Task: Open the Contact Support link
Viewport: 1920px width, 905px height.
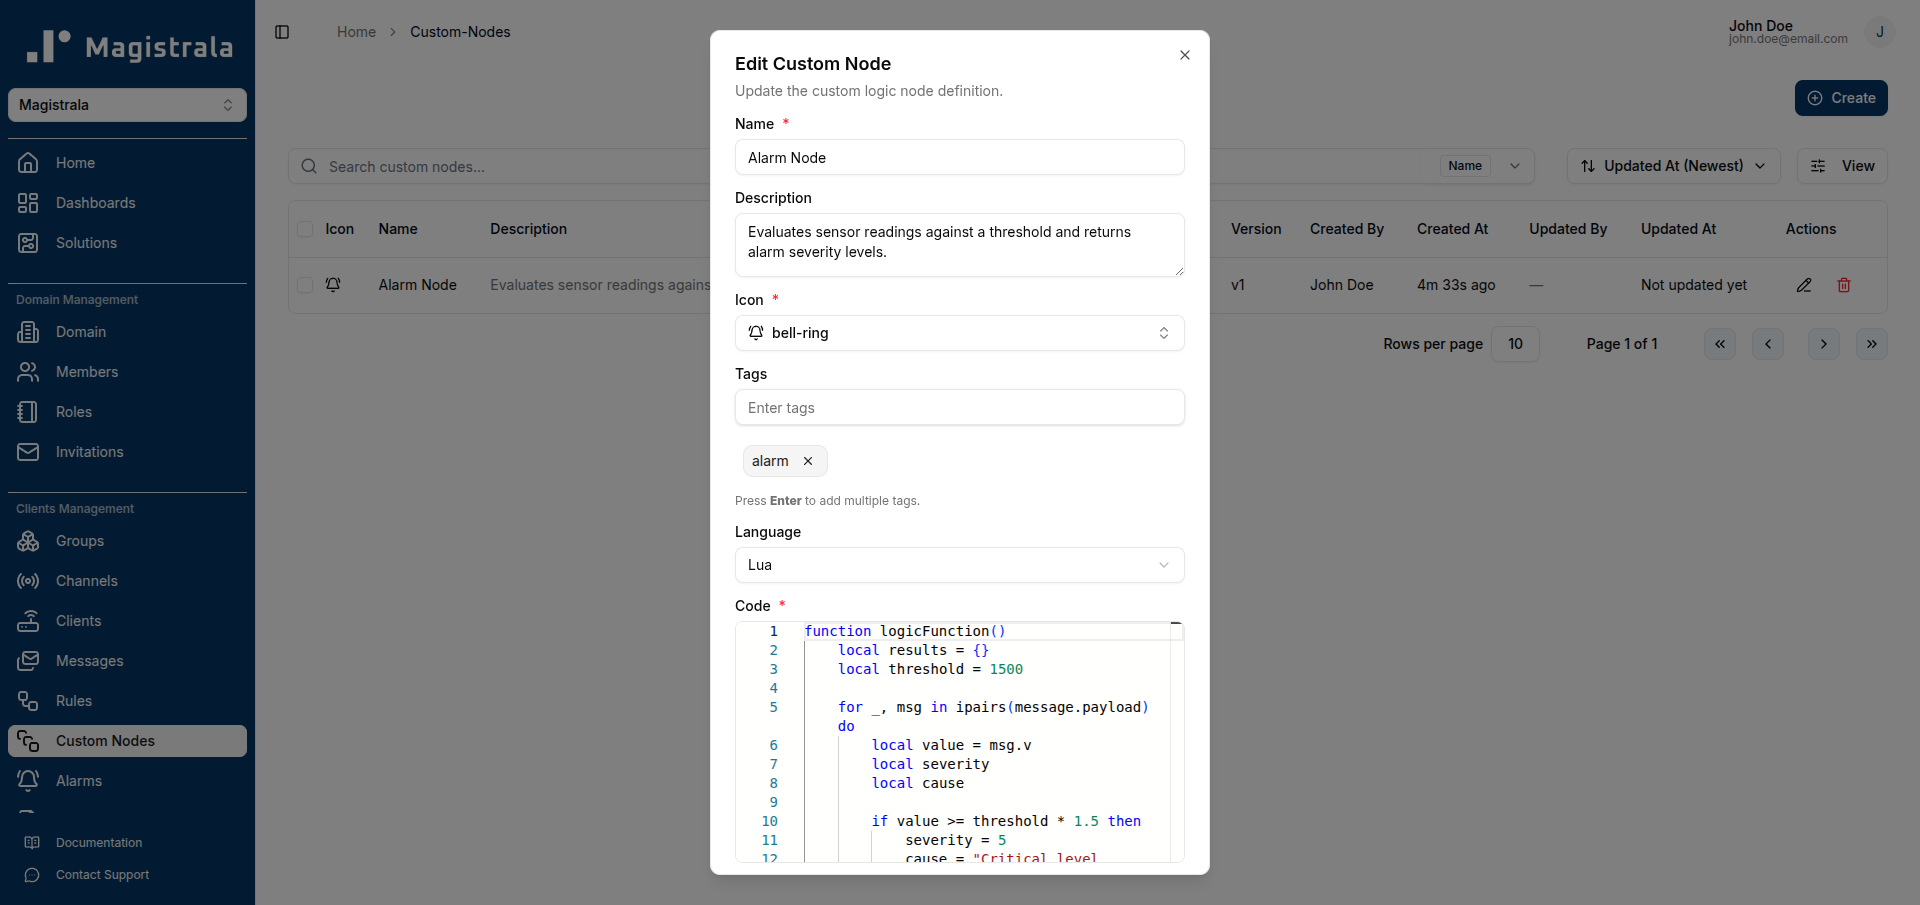Action: click(102, 875)
